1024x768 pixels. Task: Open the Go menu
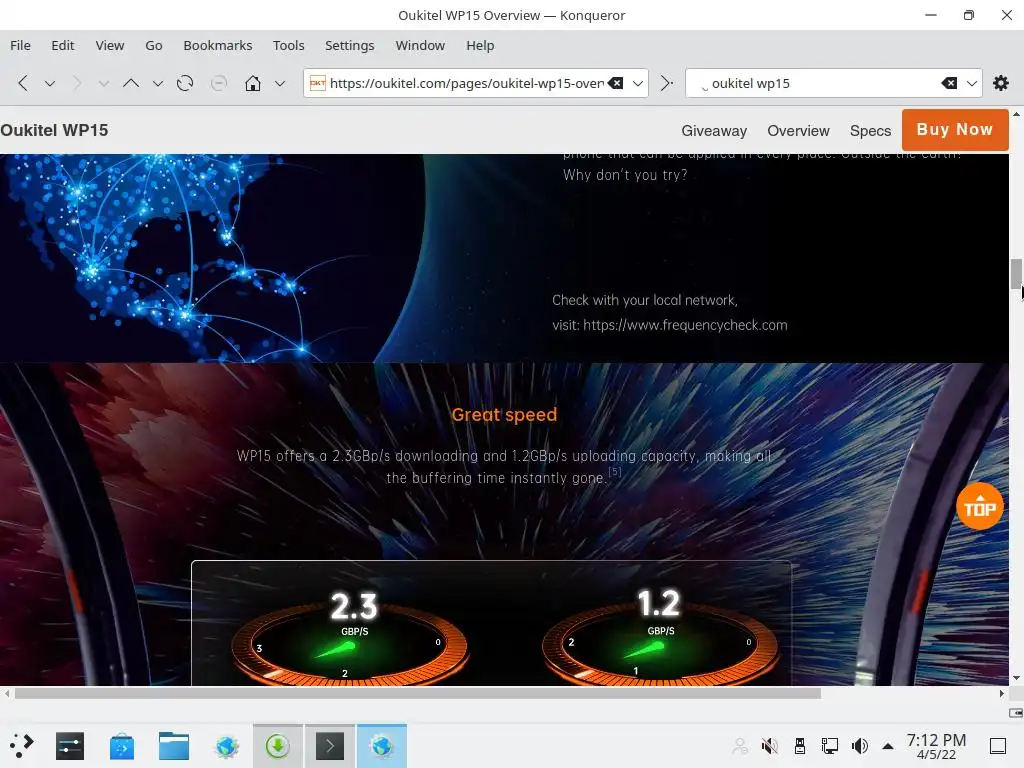(x=153, y=46)
